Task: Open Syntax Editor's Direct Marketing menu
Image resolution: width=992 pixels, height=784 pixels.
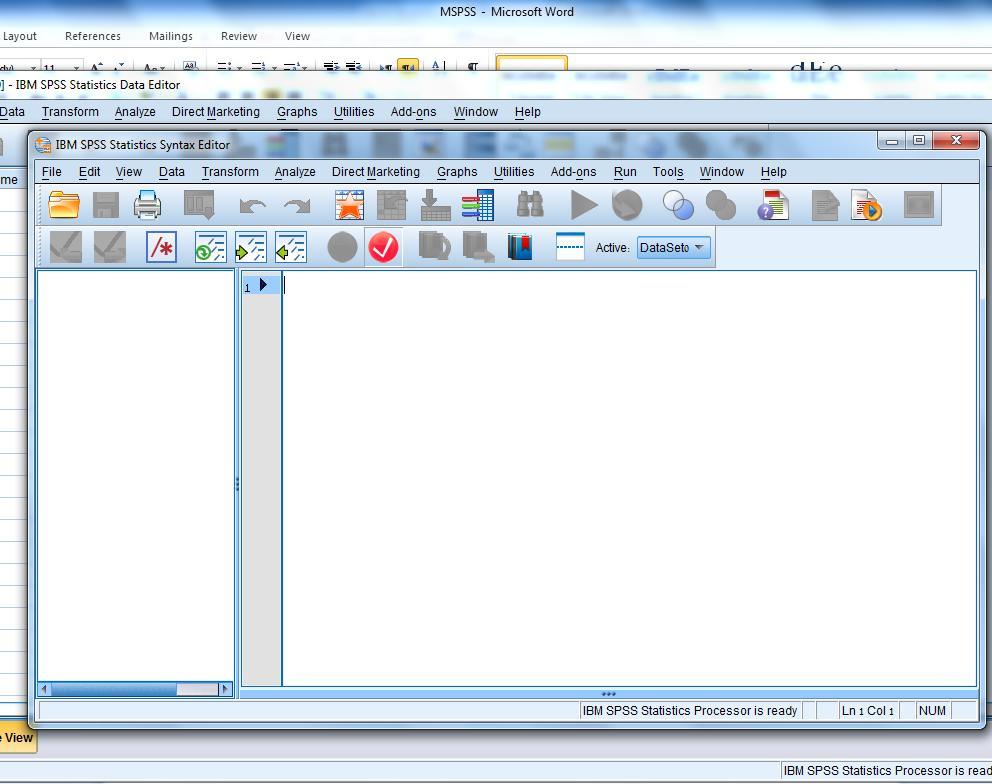Action: point(376,171)
